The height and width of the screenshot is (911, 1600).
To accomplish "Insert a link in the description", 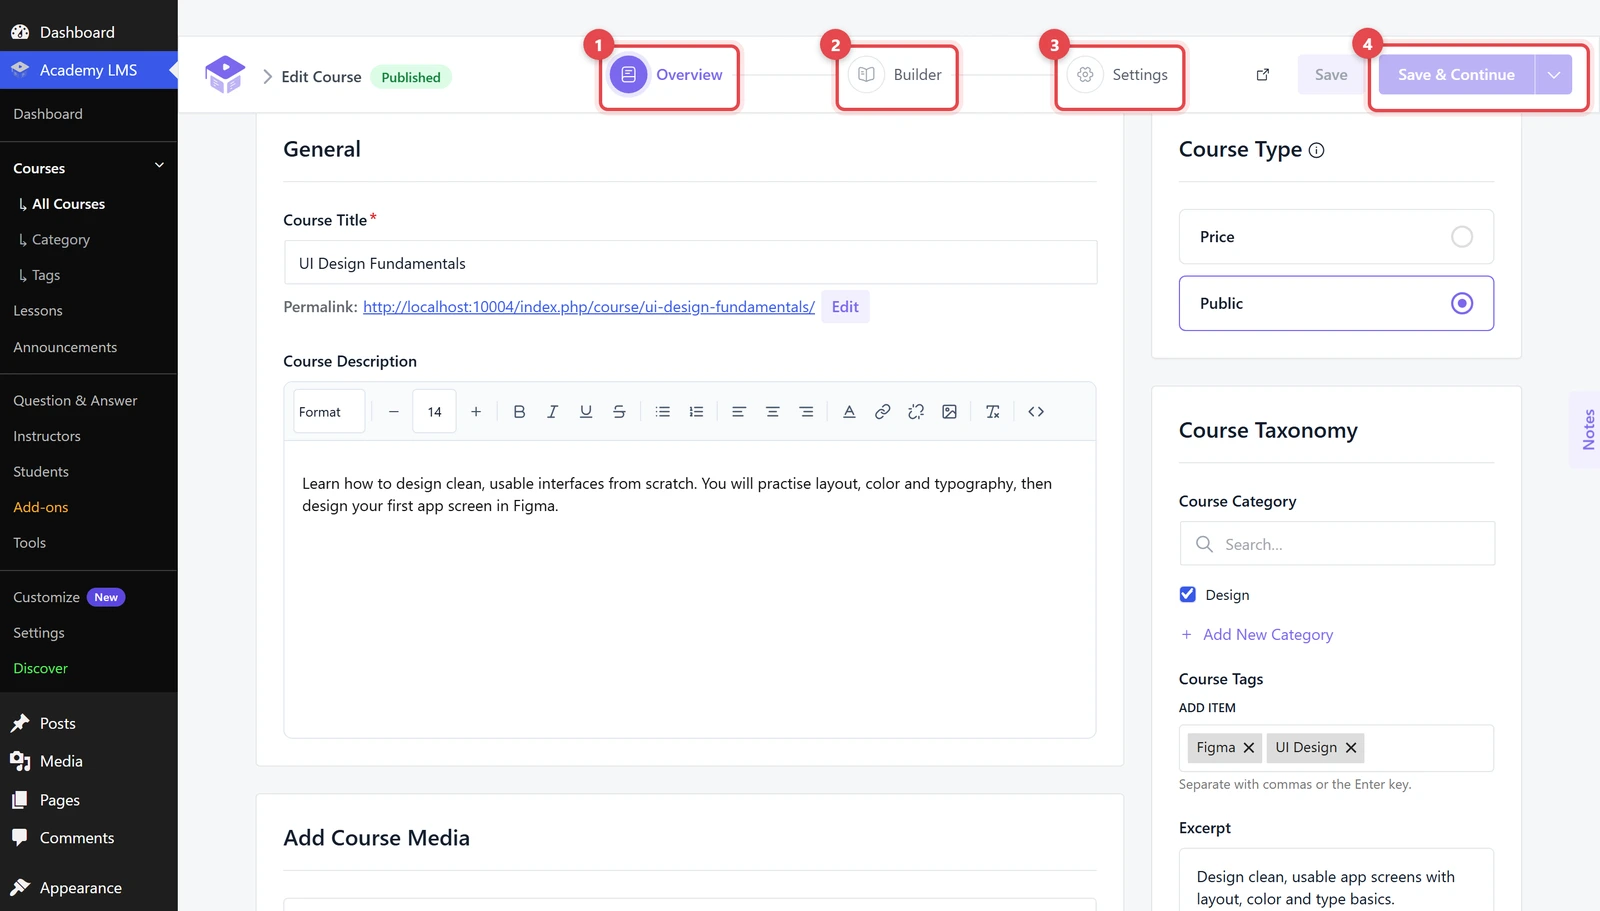I will click(882, 412).
